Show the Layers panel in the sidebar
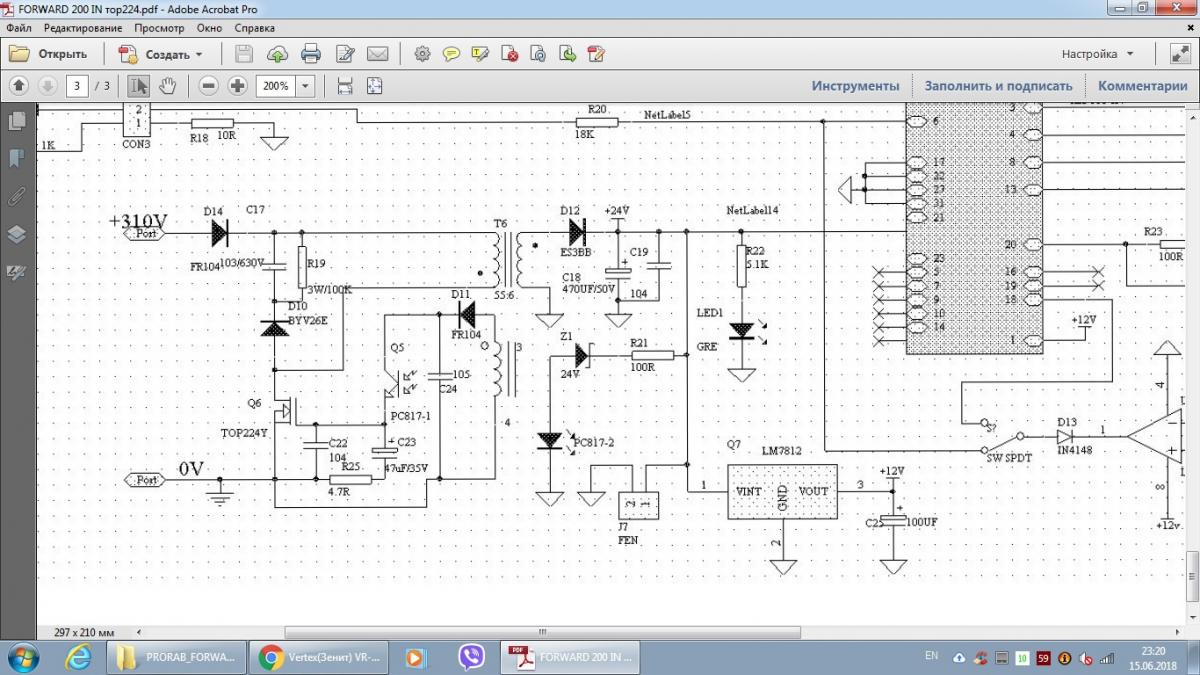 [17, 234]
